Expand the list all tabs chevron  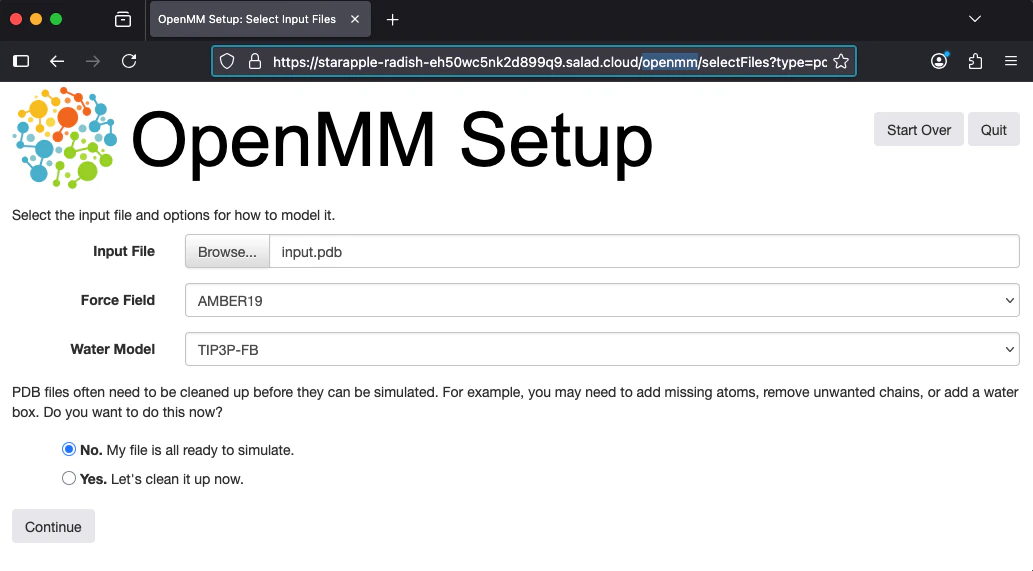click(975, 19)
